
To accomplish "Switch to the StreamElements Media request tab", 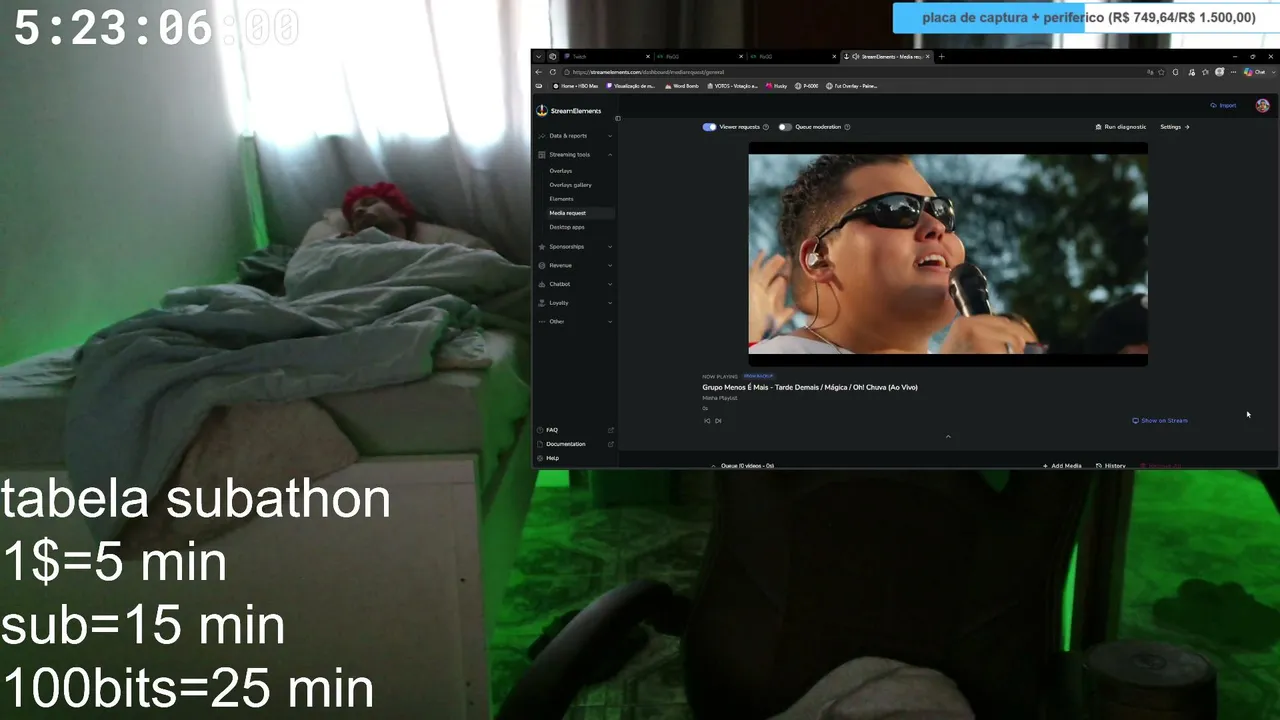I will pyautogui.click(x=887, y=57).
